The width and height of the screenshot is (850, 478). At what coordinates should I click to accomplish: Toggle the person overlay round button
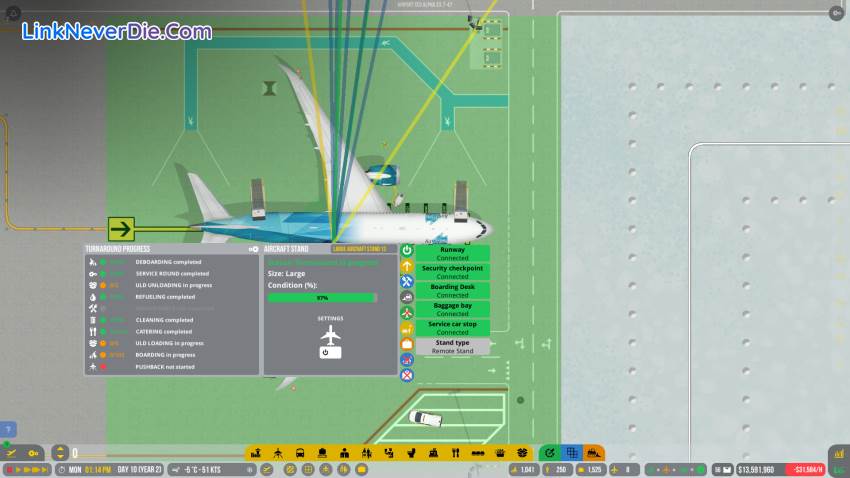point(326,470)
